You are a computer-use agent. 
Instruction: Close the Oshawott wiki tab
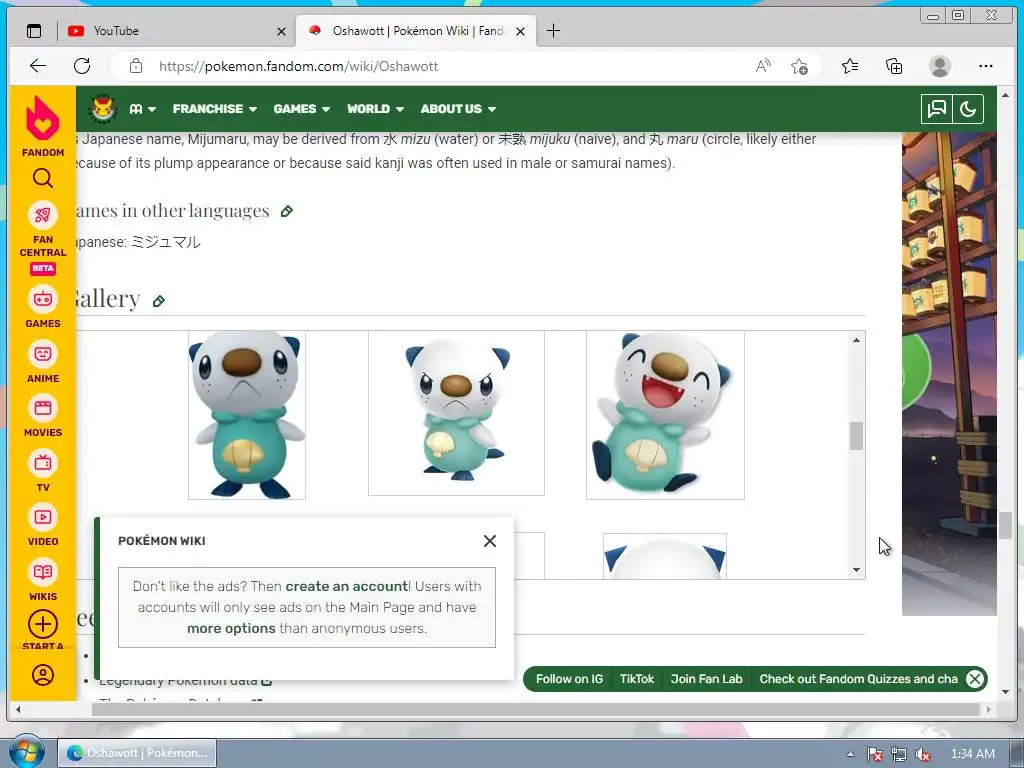520,31
